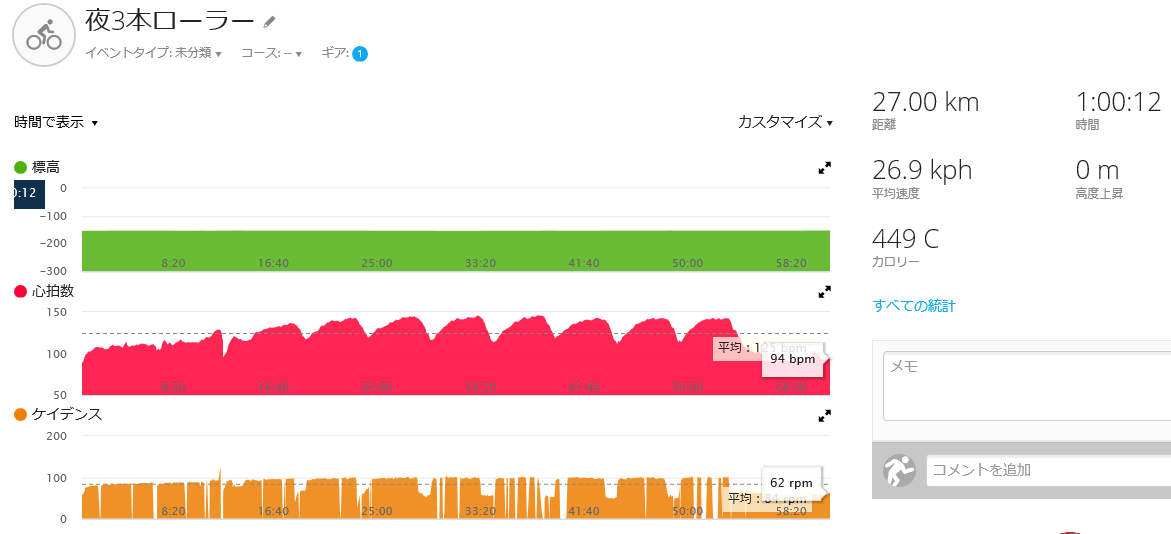Open the イベントタイプ dropdown
Screen dimensions: 1171x534
[x=153, y=54]
